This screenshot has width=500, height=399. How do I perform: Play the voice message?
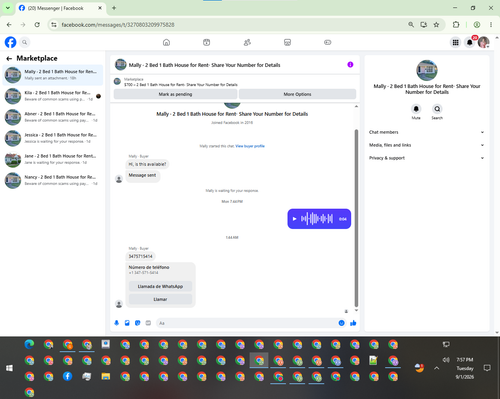(294, 219)
